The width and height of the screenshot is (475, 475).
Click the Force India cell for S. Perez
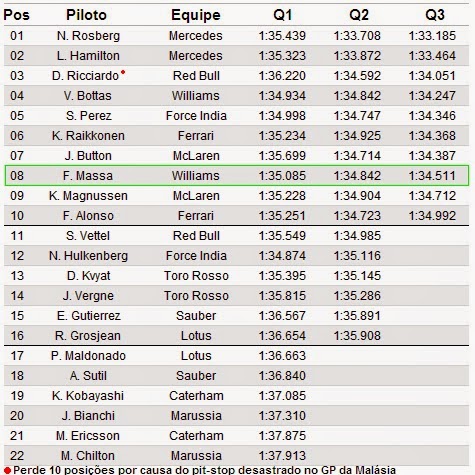(x=196, y=116)
